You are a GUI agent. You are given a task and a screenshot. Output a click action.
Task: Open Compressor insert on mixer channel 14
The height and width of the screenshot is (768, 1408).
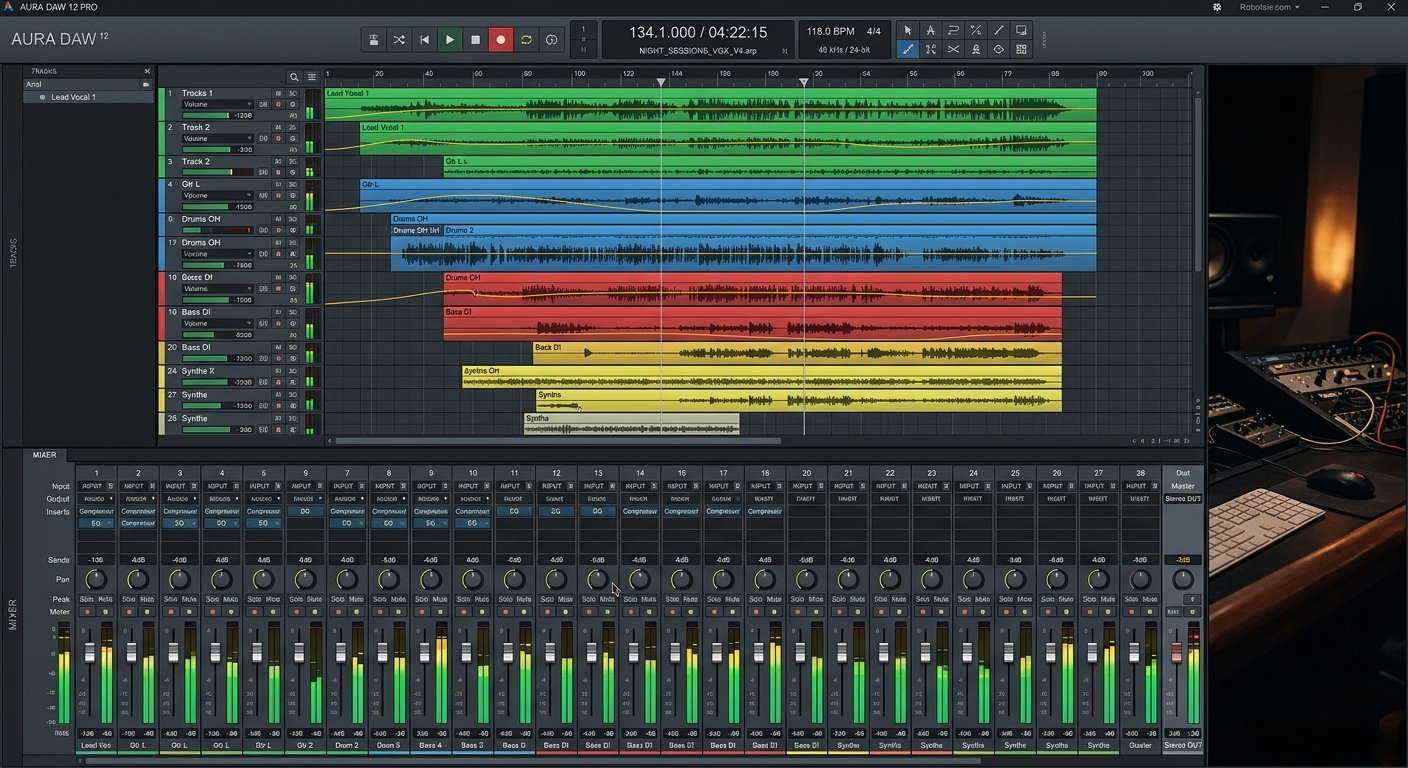[640, 511]
